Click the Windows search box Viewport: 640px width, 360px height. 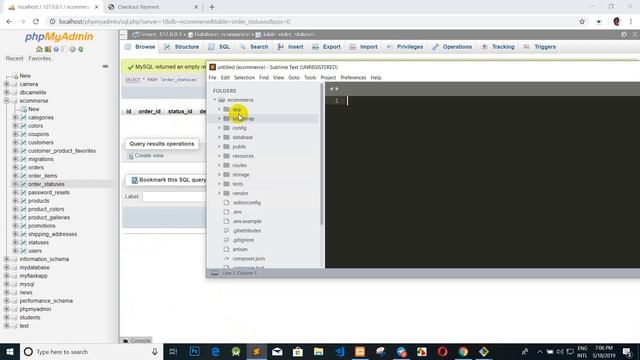point(91,351)
